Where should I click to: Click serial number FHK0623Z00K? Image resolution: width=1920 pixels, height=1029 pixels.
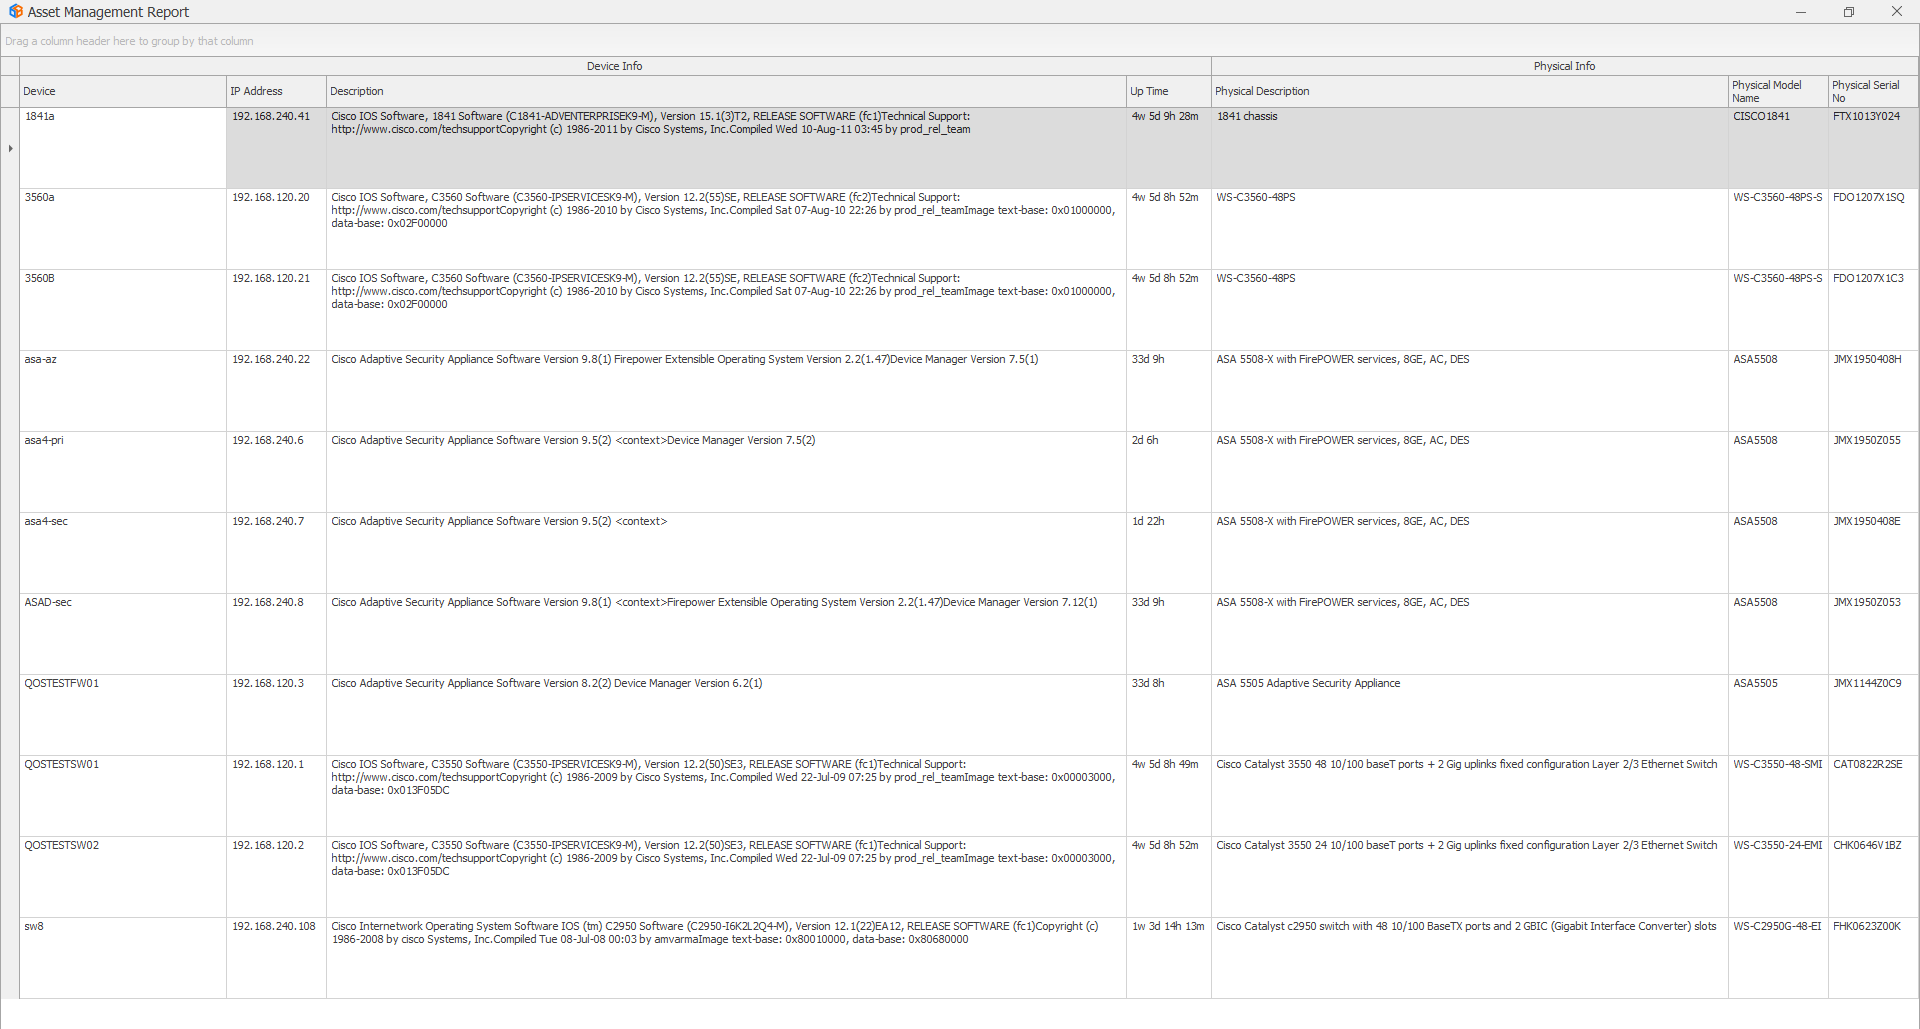tap(1873, 958)
